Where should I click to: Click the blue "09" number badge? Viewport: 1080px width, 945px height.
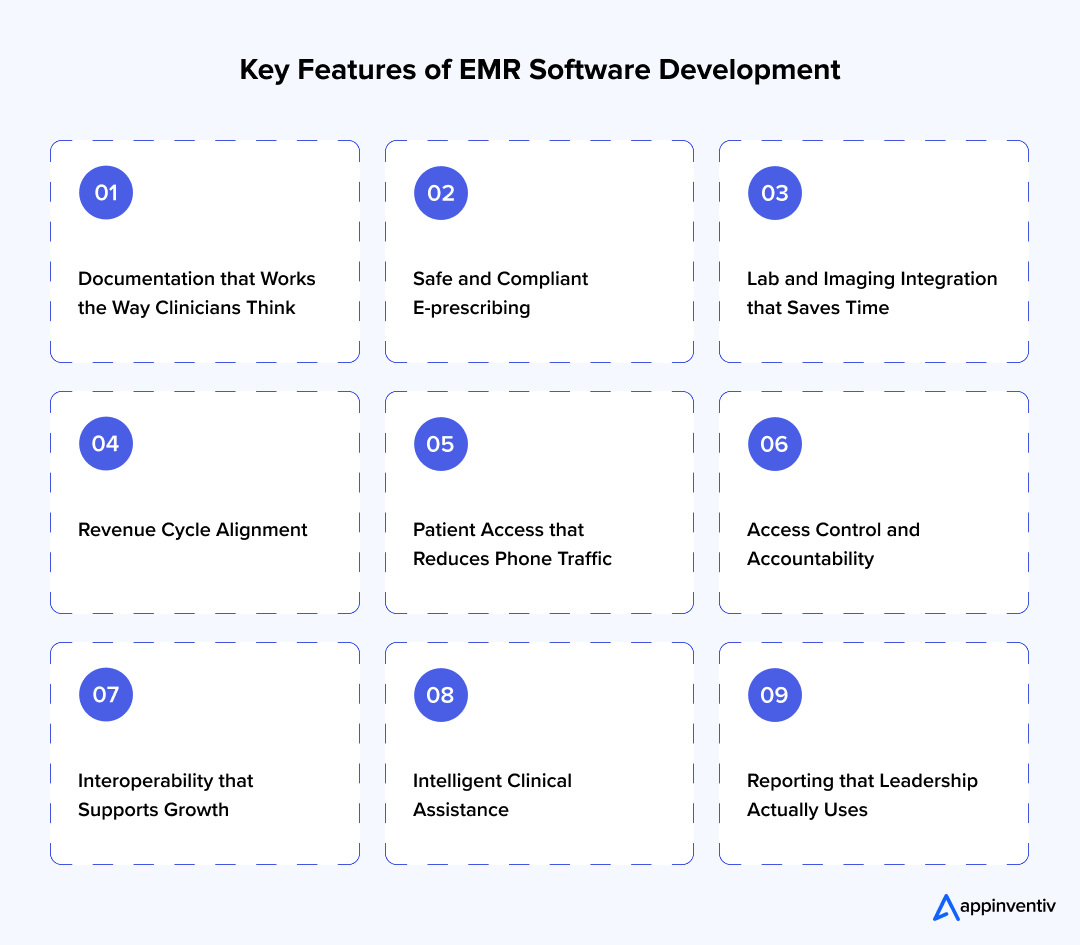tap(774, 694)
